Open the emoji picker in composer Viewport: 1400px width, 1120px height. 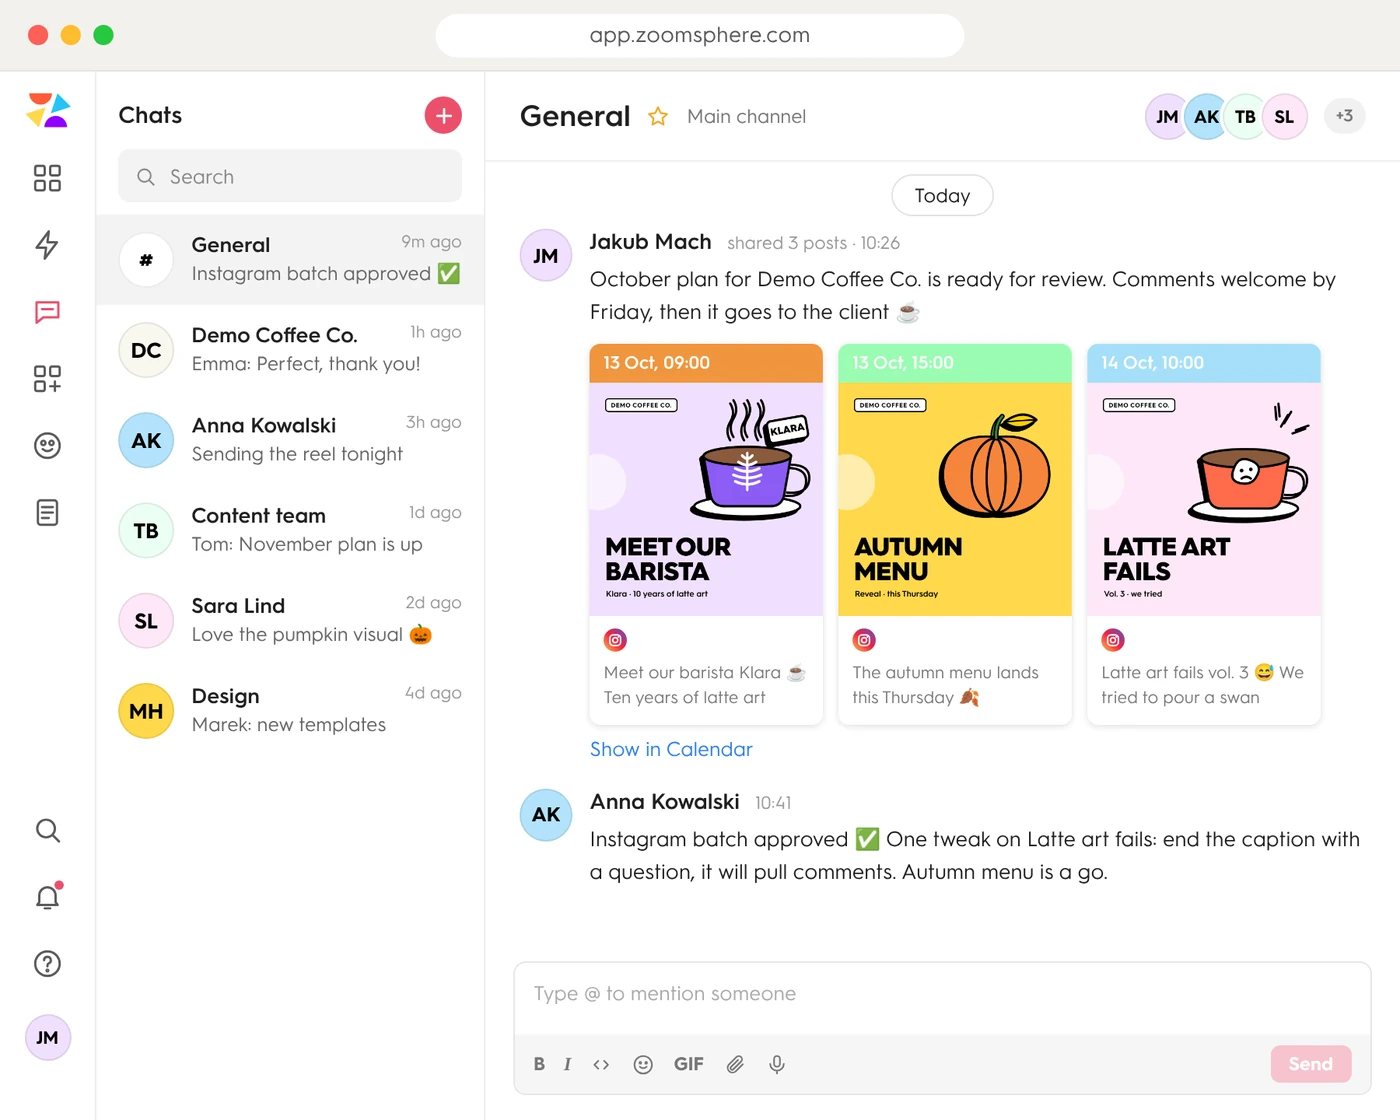point(643,1064)
